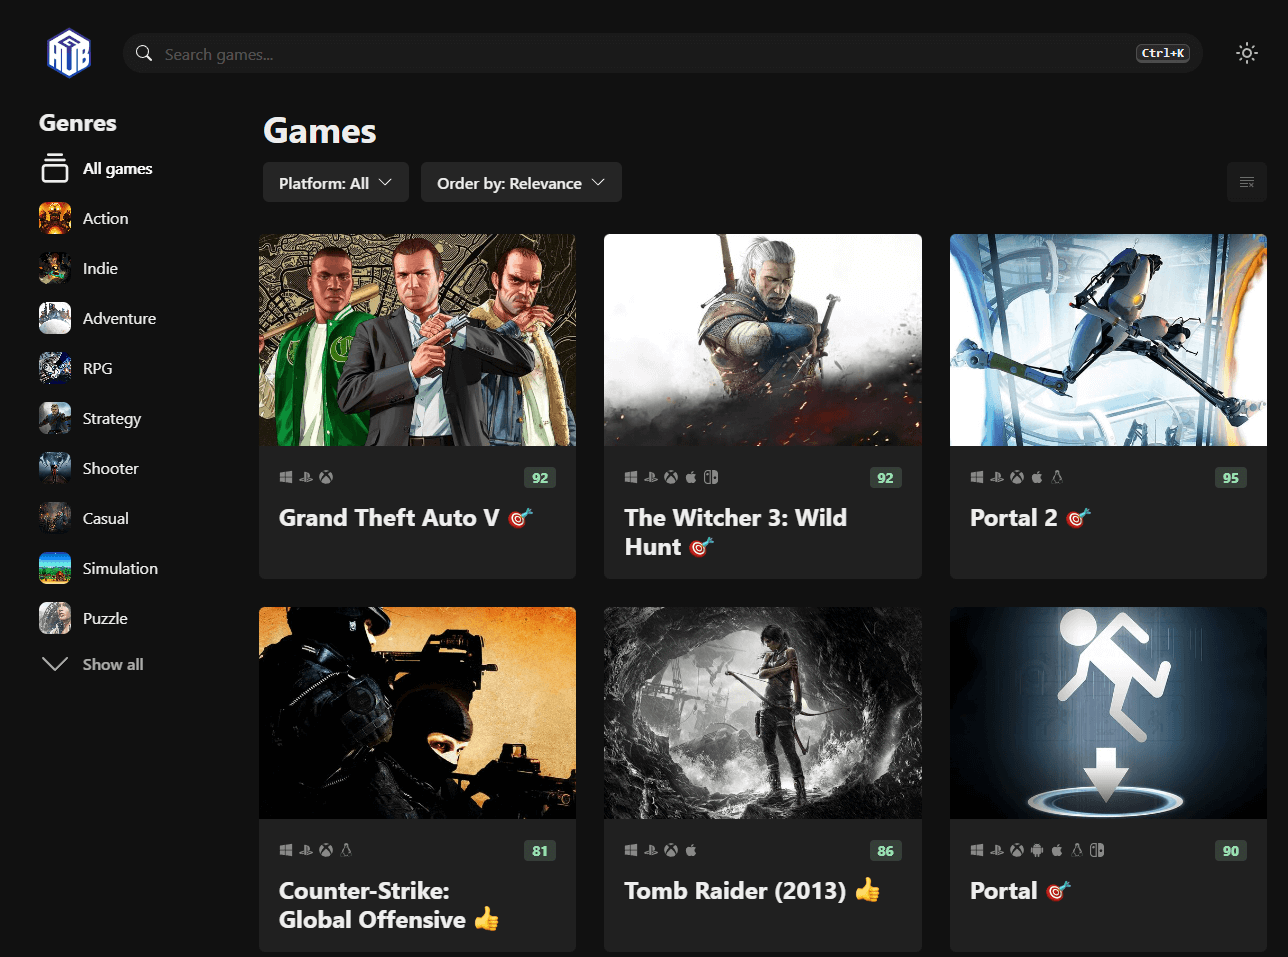Screen dimensions: 1288x957
Task: Click the Apple icon under Tomb Raider (2013)
Action: pyautogui.click(x=691, y=850)
